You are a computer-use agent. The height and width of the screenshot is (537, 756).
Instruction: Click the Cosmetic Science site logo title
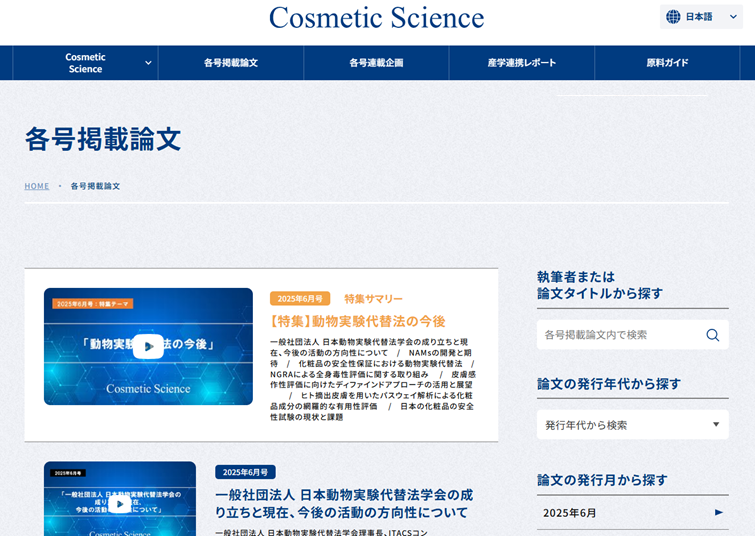coord(377,18)
